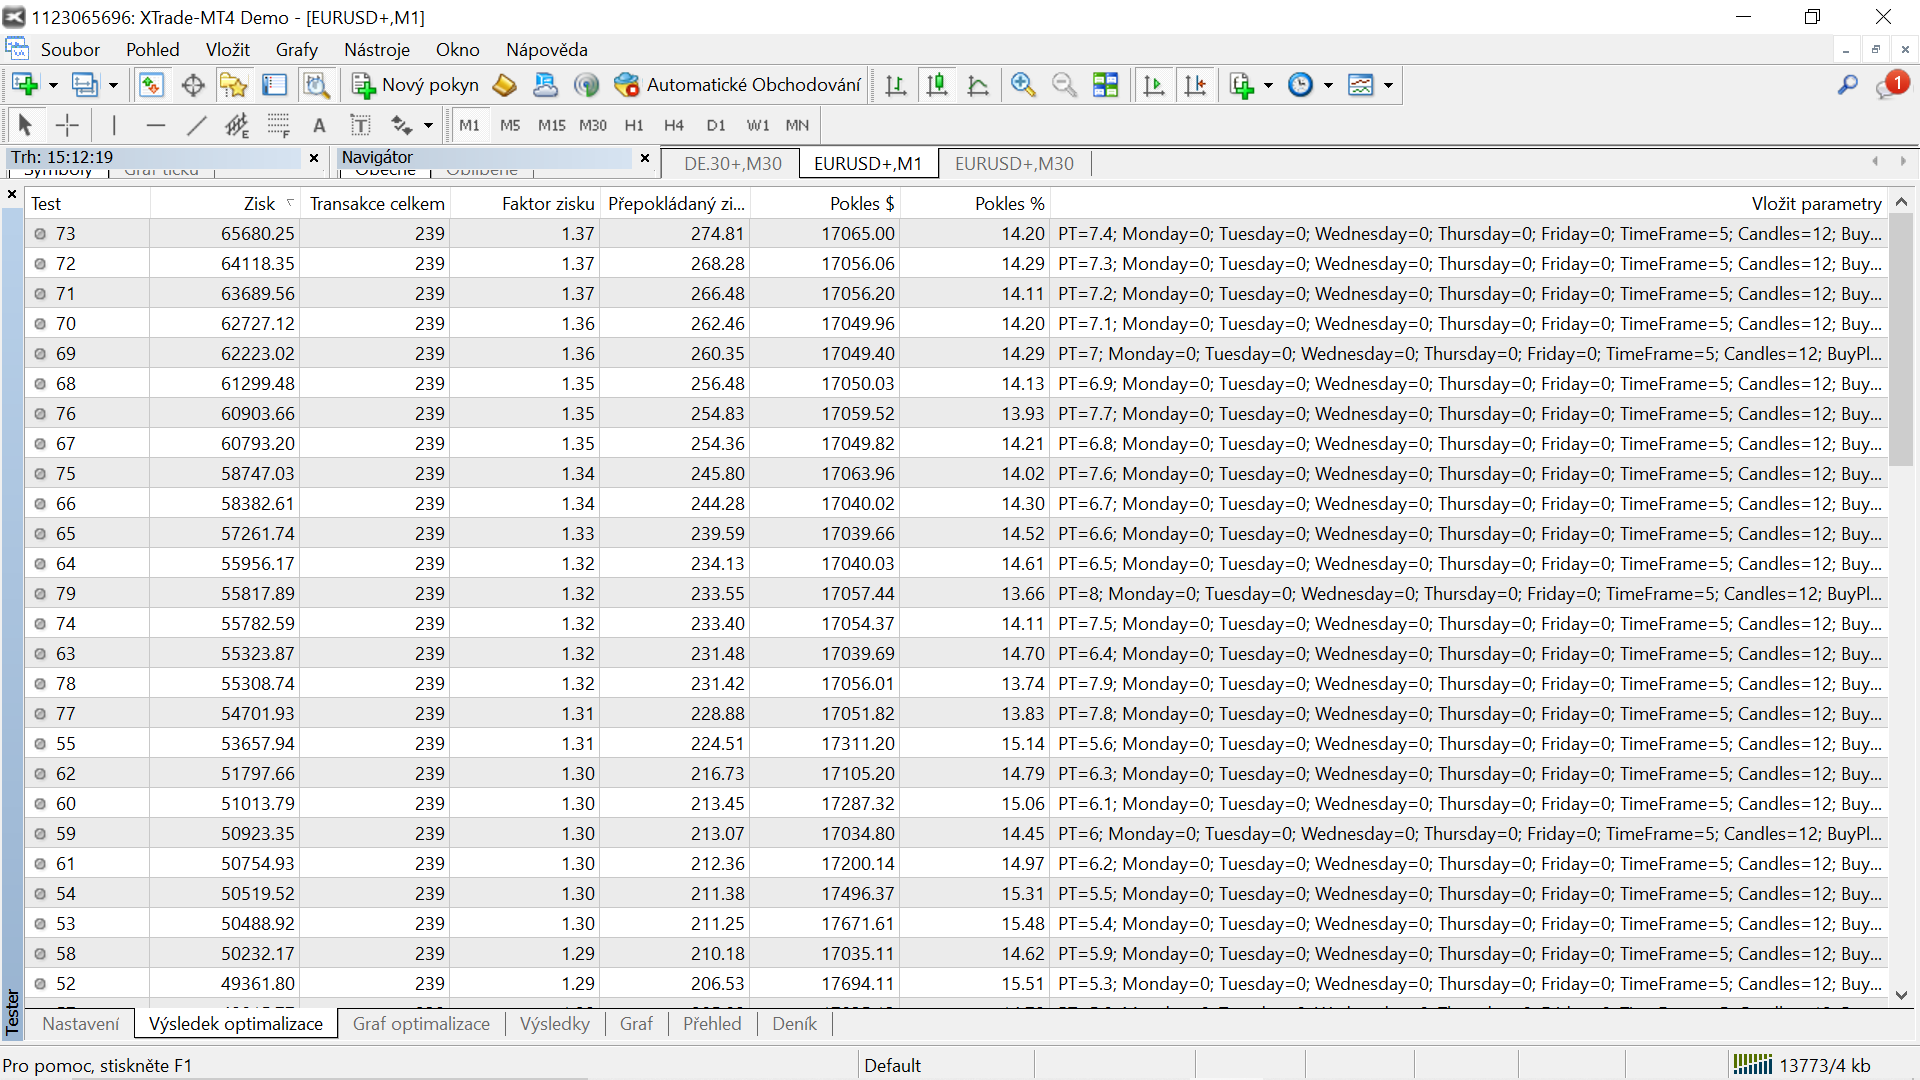Click the search magnifier icon at right
This screenshot has width=1920, height=1080.
coord(1847,85)
